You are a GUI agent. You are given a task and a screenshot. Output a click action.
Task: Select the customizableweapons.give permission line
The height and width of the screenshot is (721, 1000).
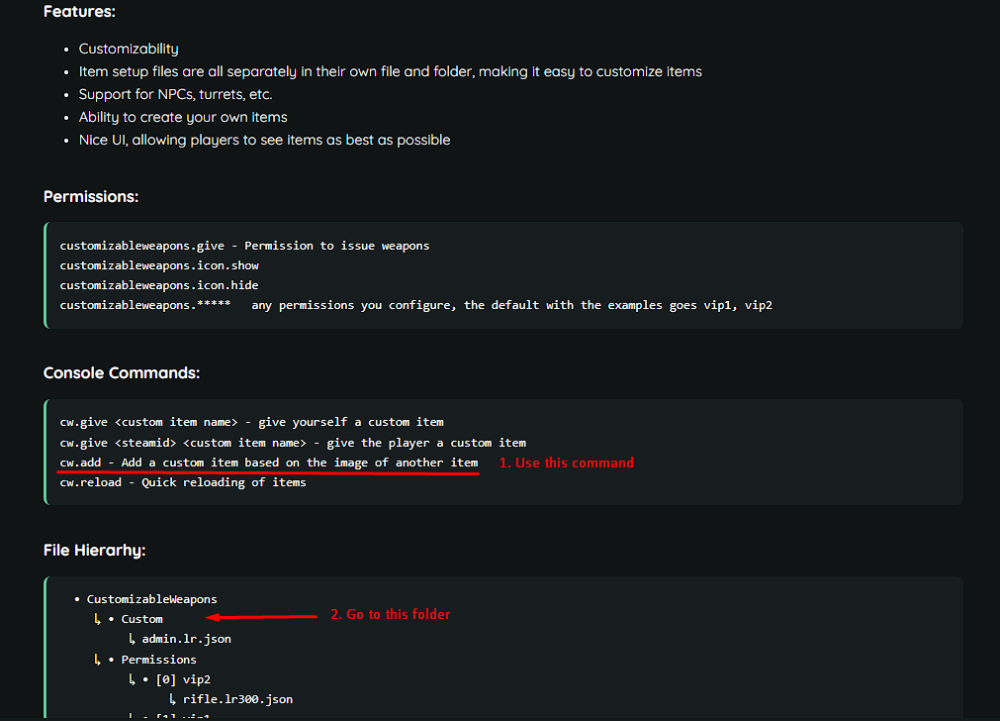point(244,246)
